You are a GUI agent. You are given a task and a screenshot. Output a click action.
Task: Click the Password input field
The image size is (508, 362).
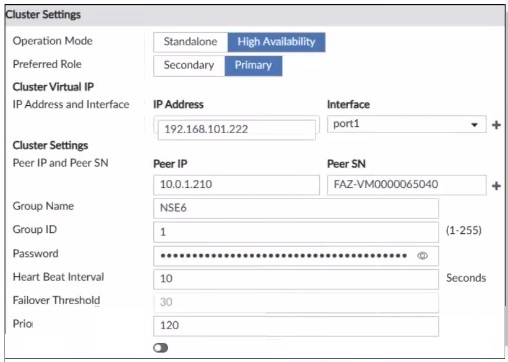click(296, 256)
